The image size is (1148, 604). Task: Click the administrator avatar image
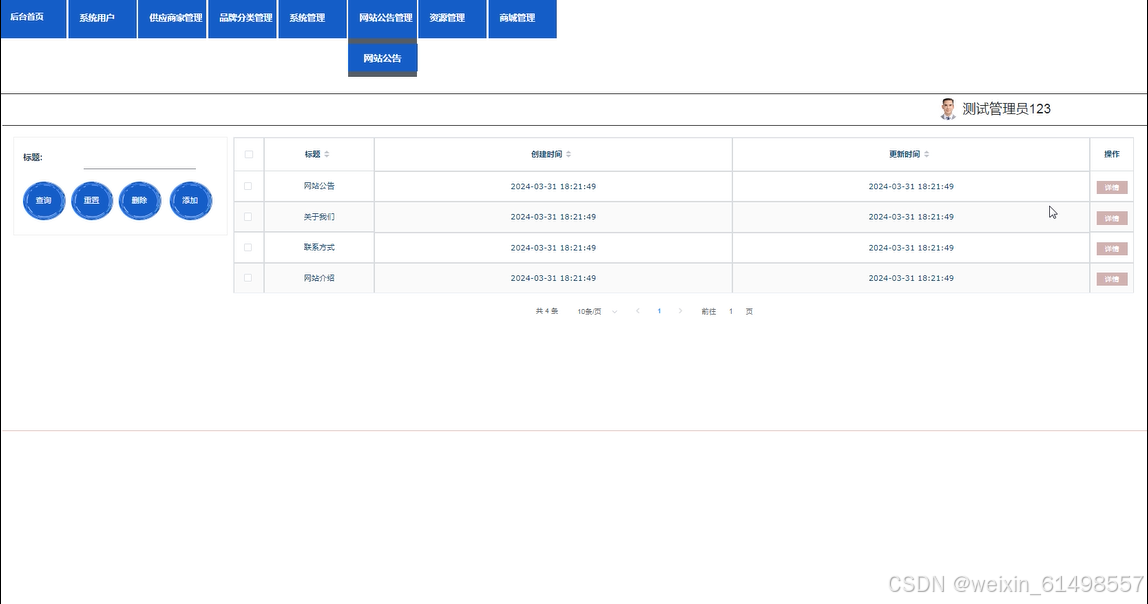pos(947,109)
